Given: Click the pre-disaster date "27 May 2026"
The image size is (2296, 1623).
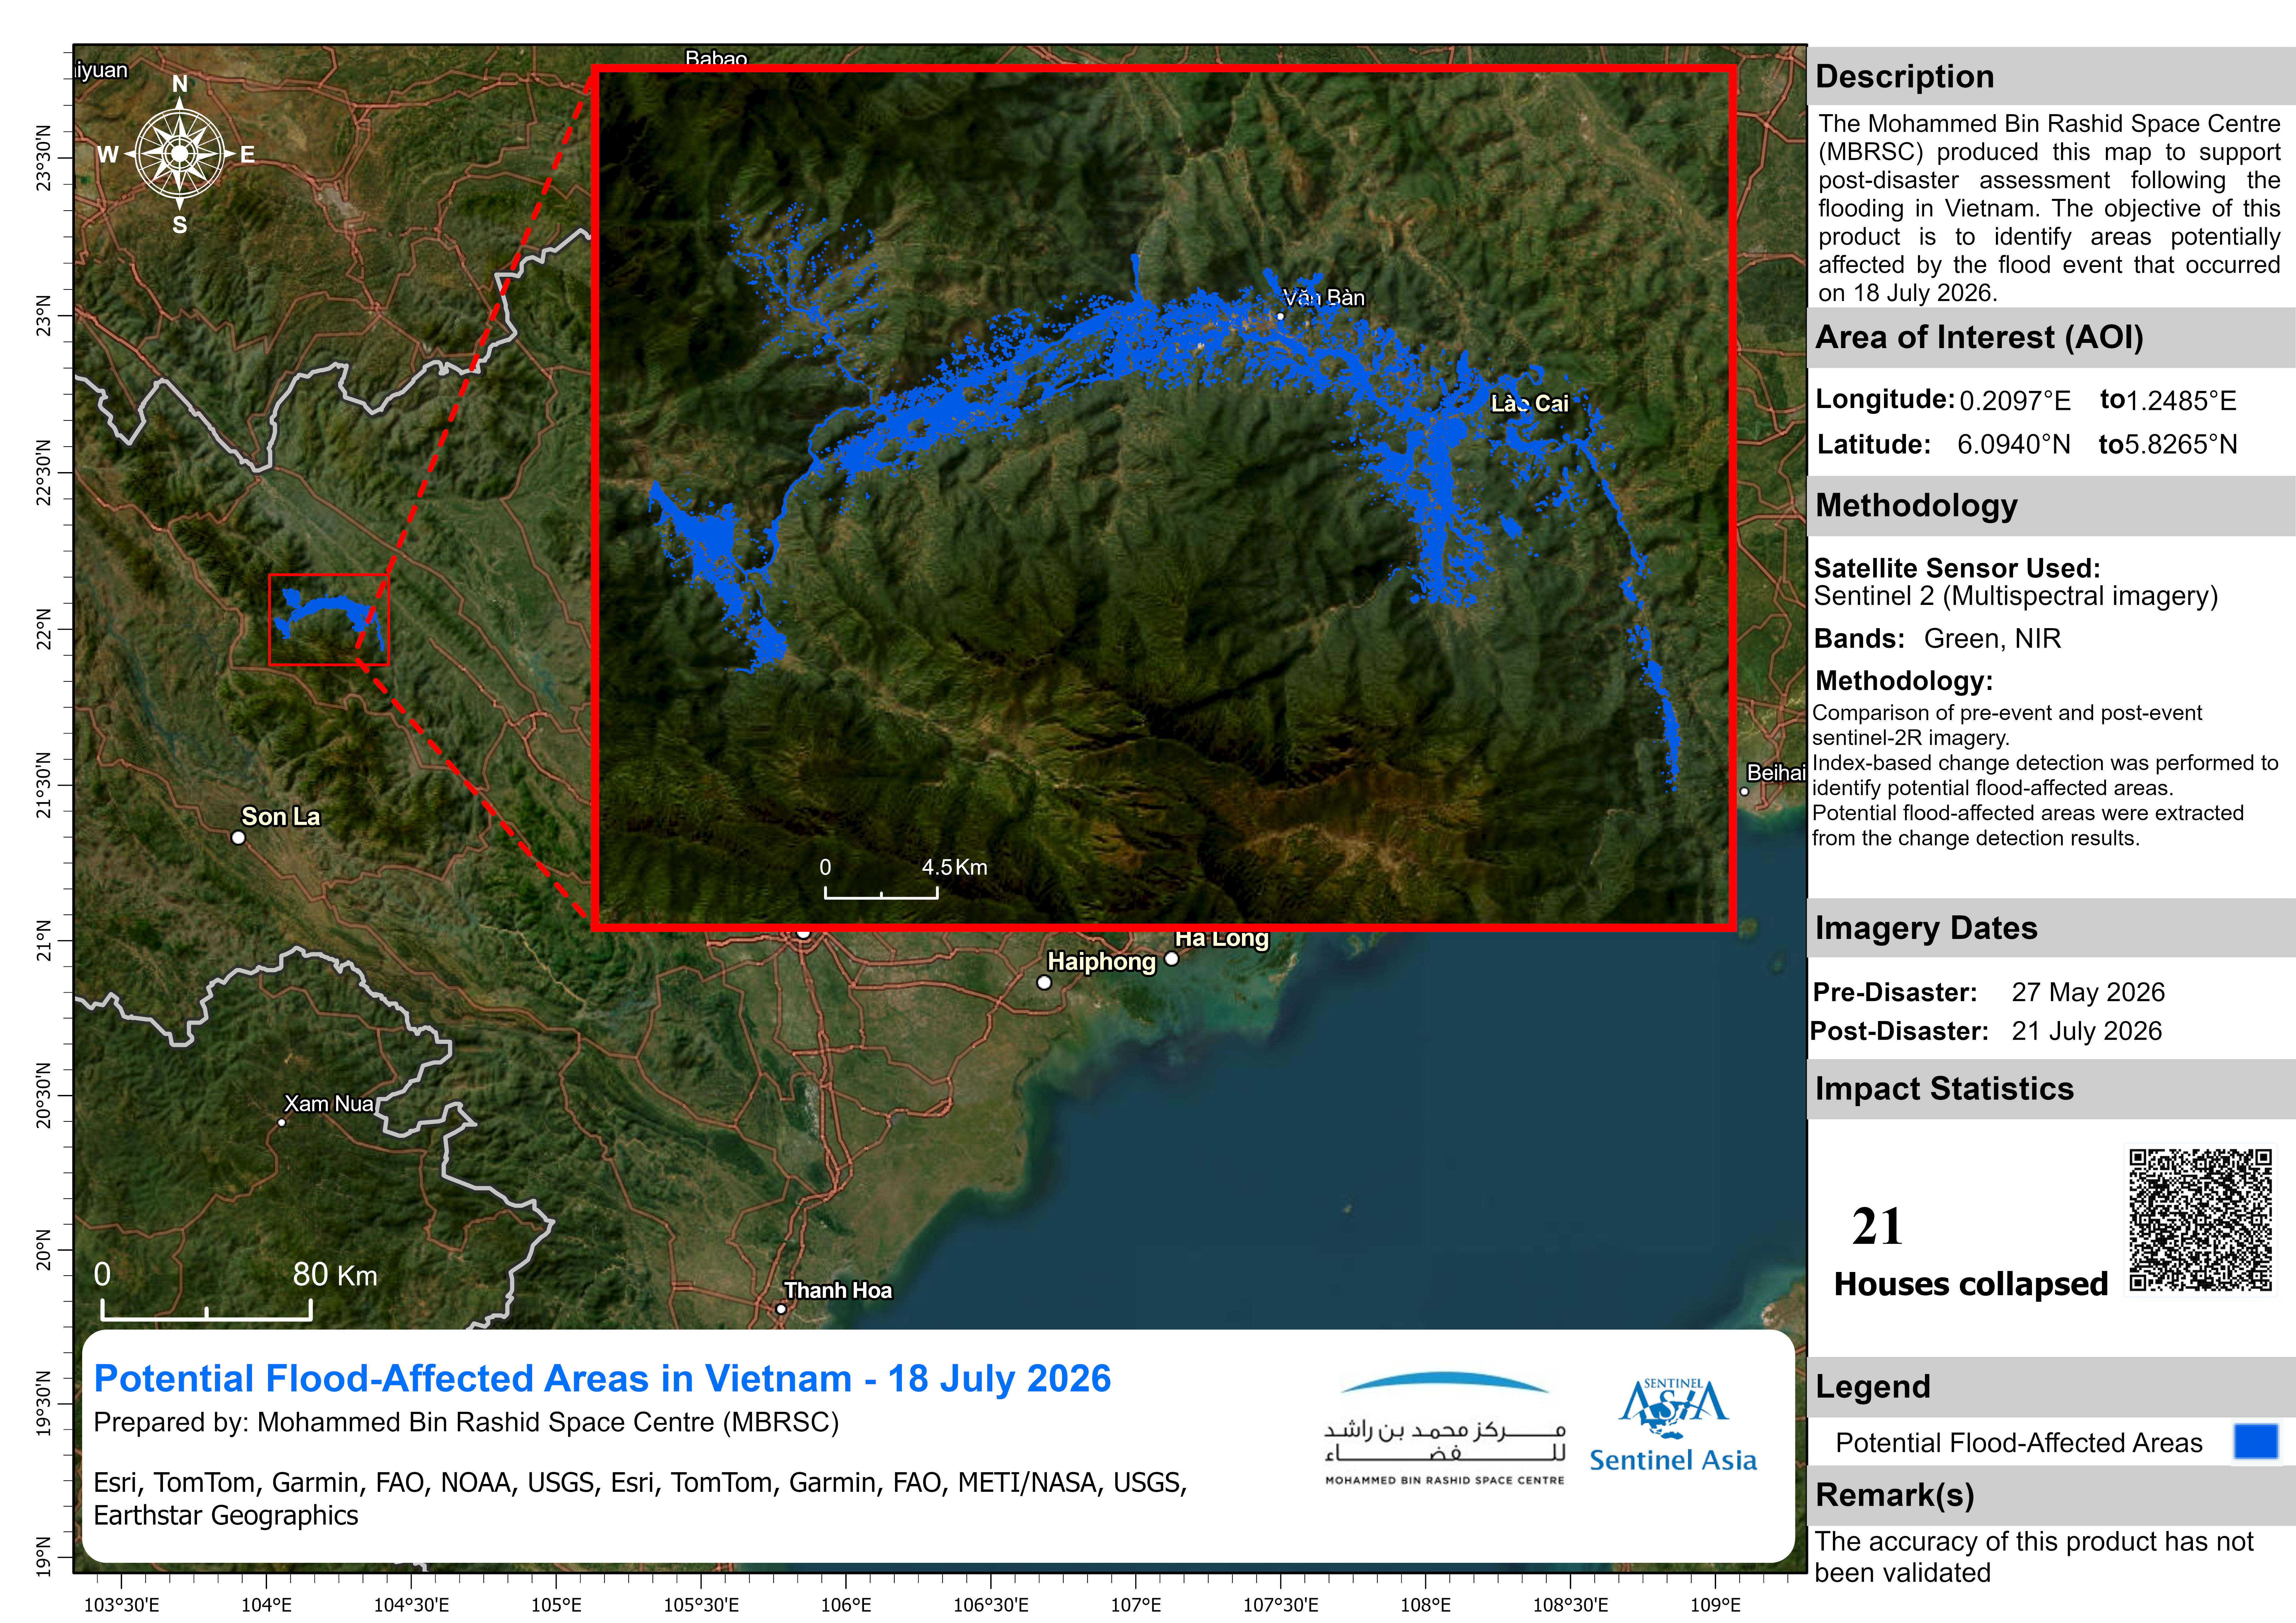Looking at the screenshot, I should pos(2088,992).
